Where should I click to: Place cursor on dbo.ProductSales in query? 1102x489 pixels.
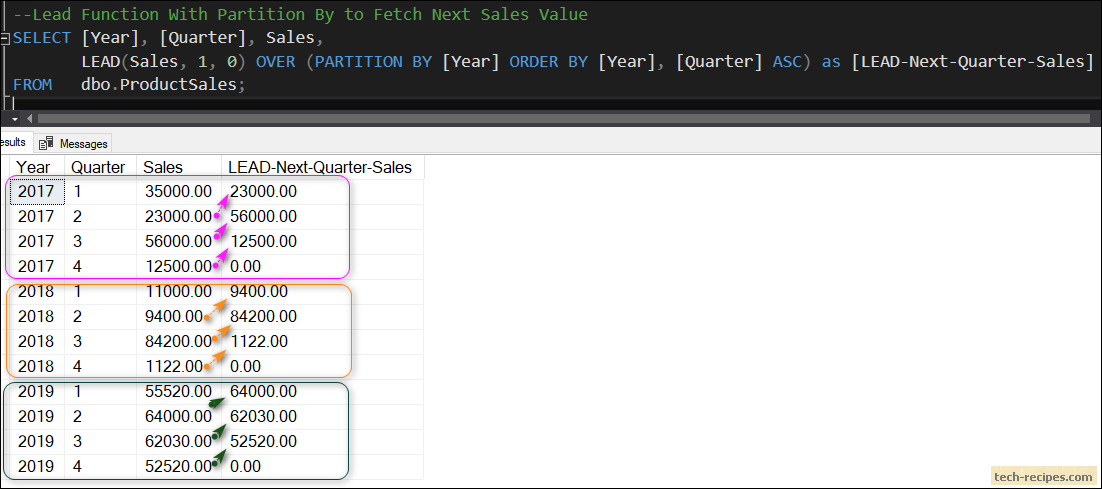(162, 84)
